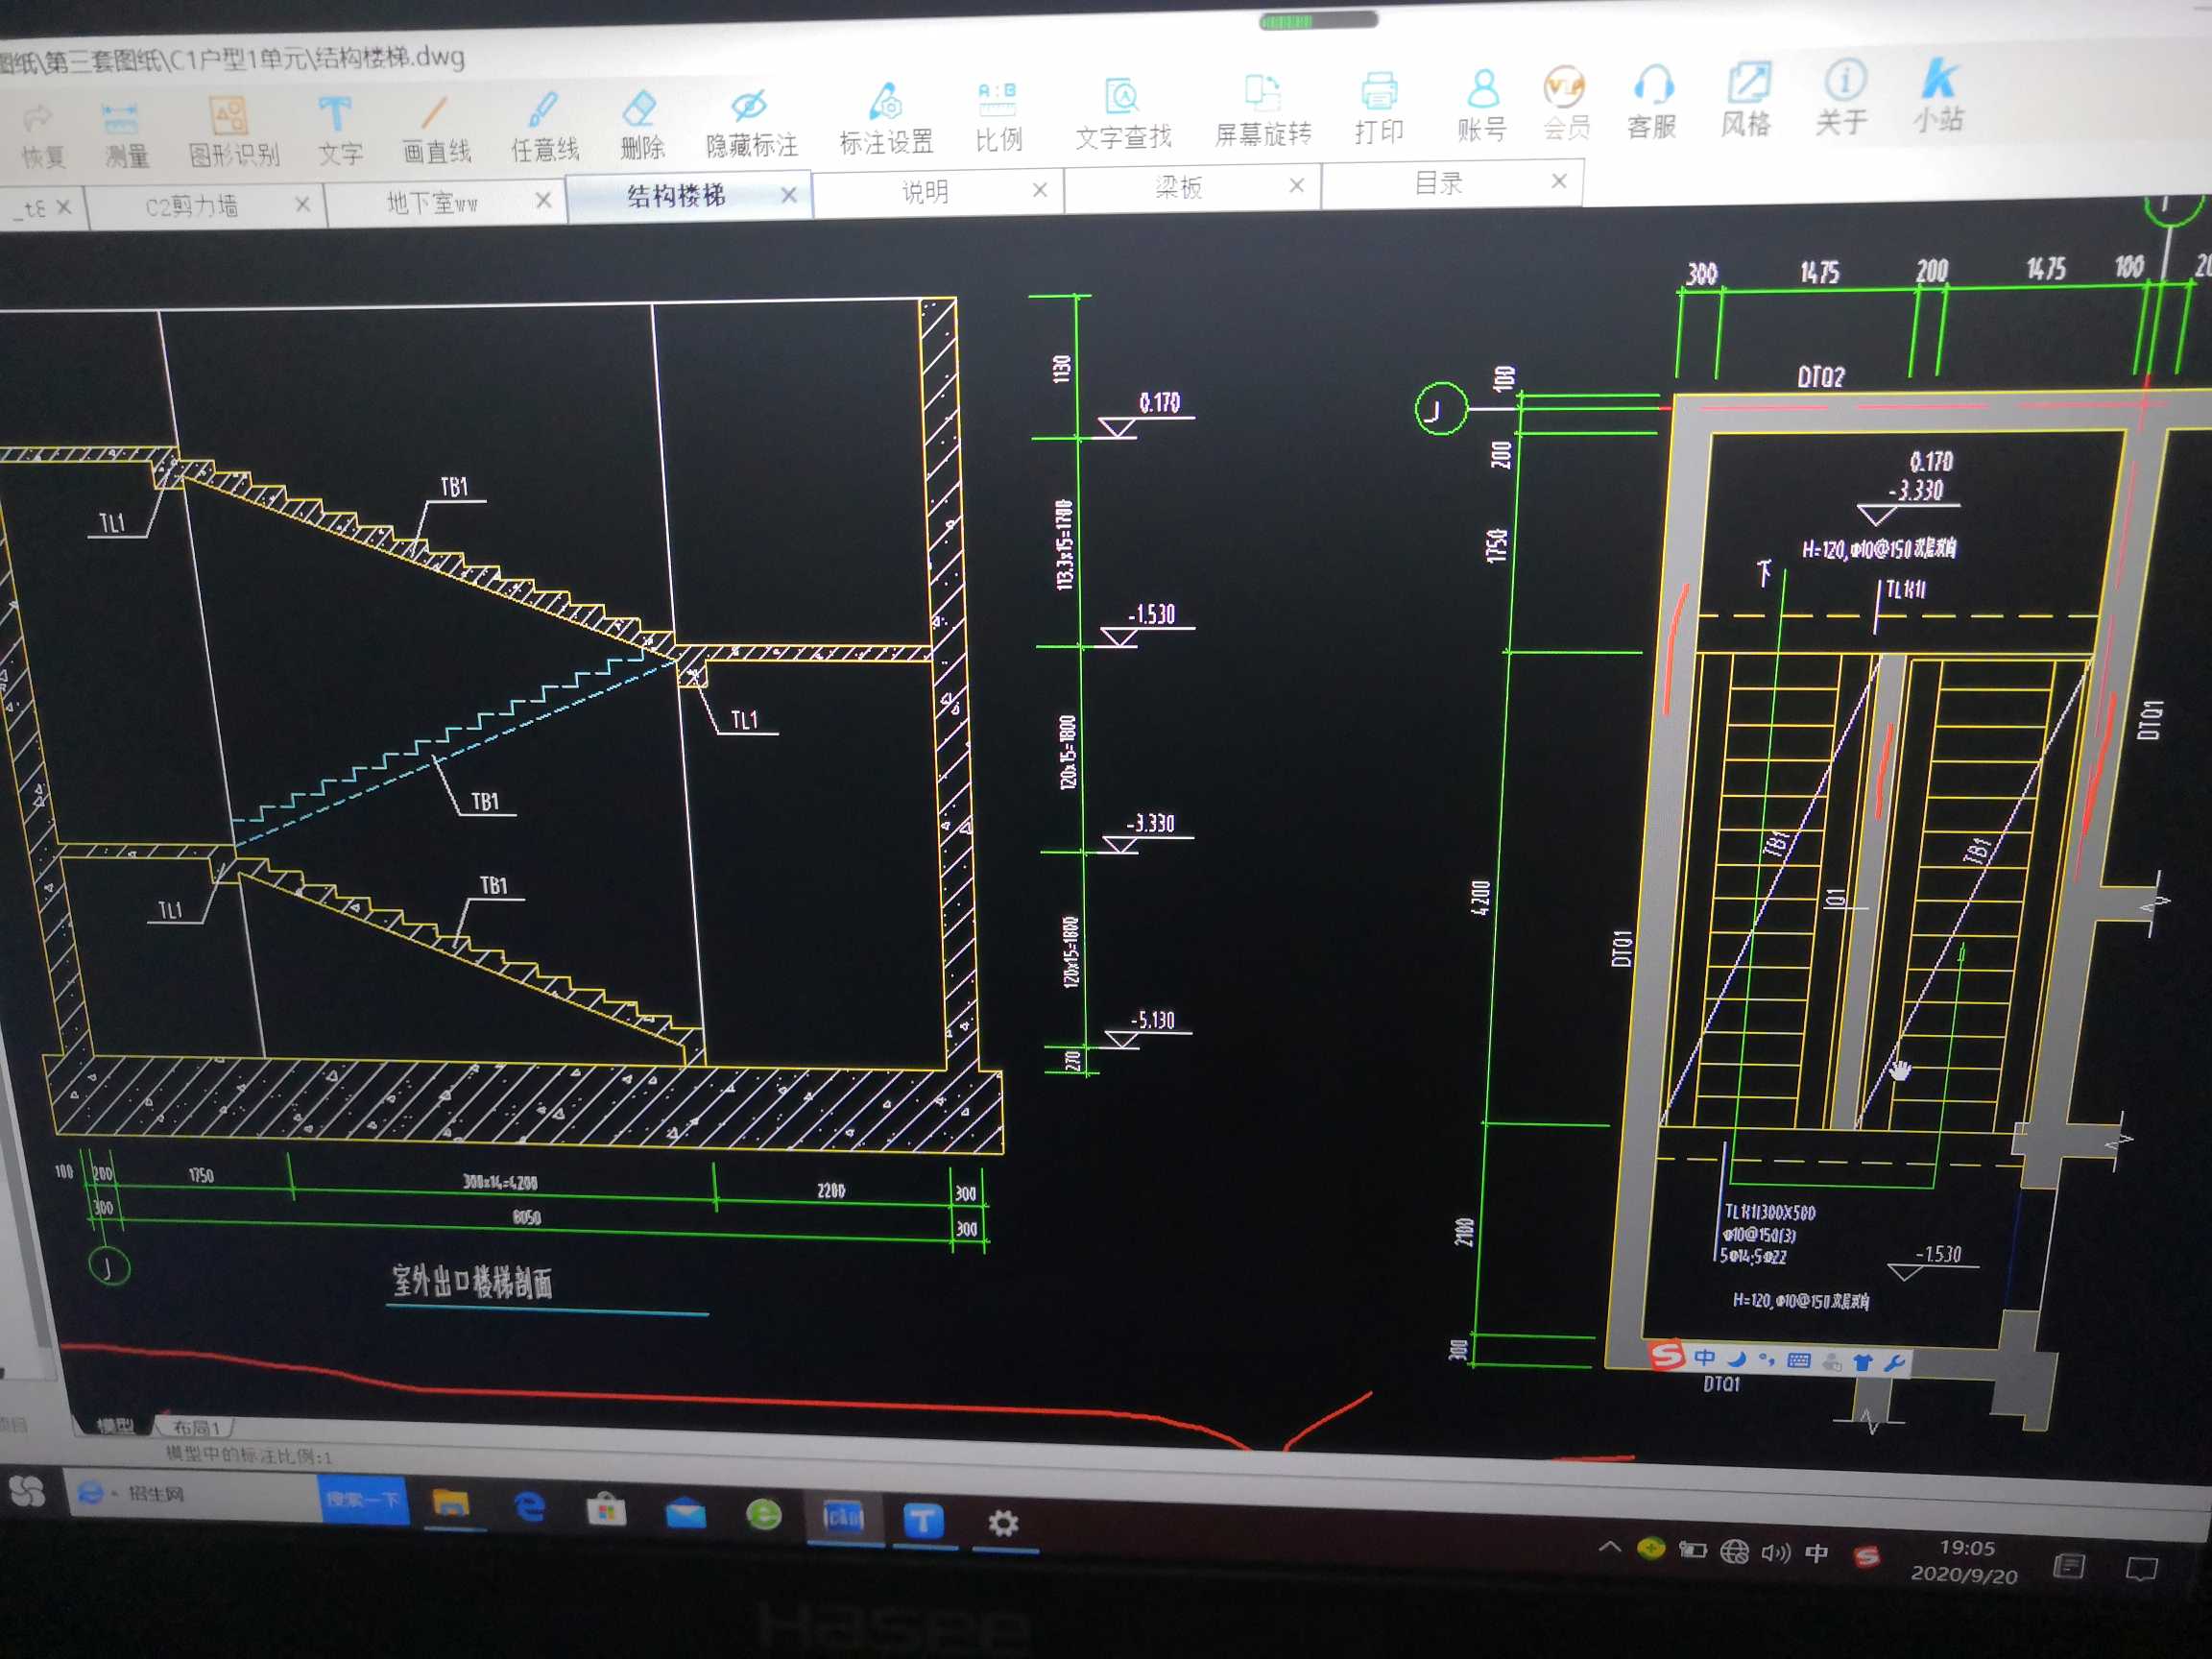The image size is (2212, 1659).
Task: Toggle Sogou 中 Chinese/English mode
Action: 1705,1357
